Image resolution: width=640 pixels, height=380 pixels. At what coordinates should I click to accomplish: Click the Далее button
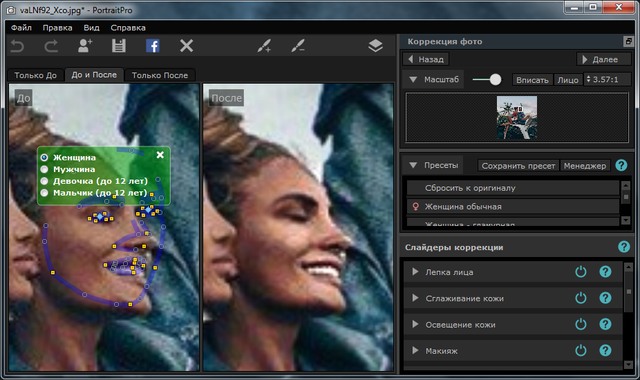[x=604, y=59]
